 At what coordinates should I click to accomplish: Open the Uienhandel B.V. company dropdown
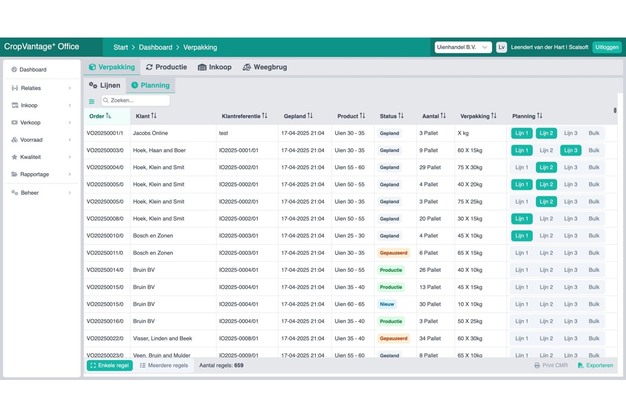[x=462, y=47]
